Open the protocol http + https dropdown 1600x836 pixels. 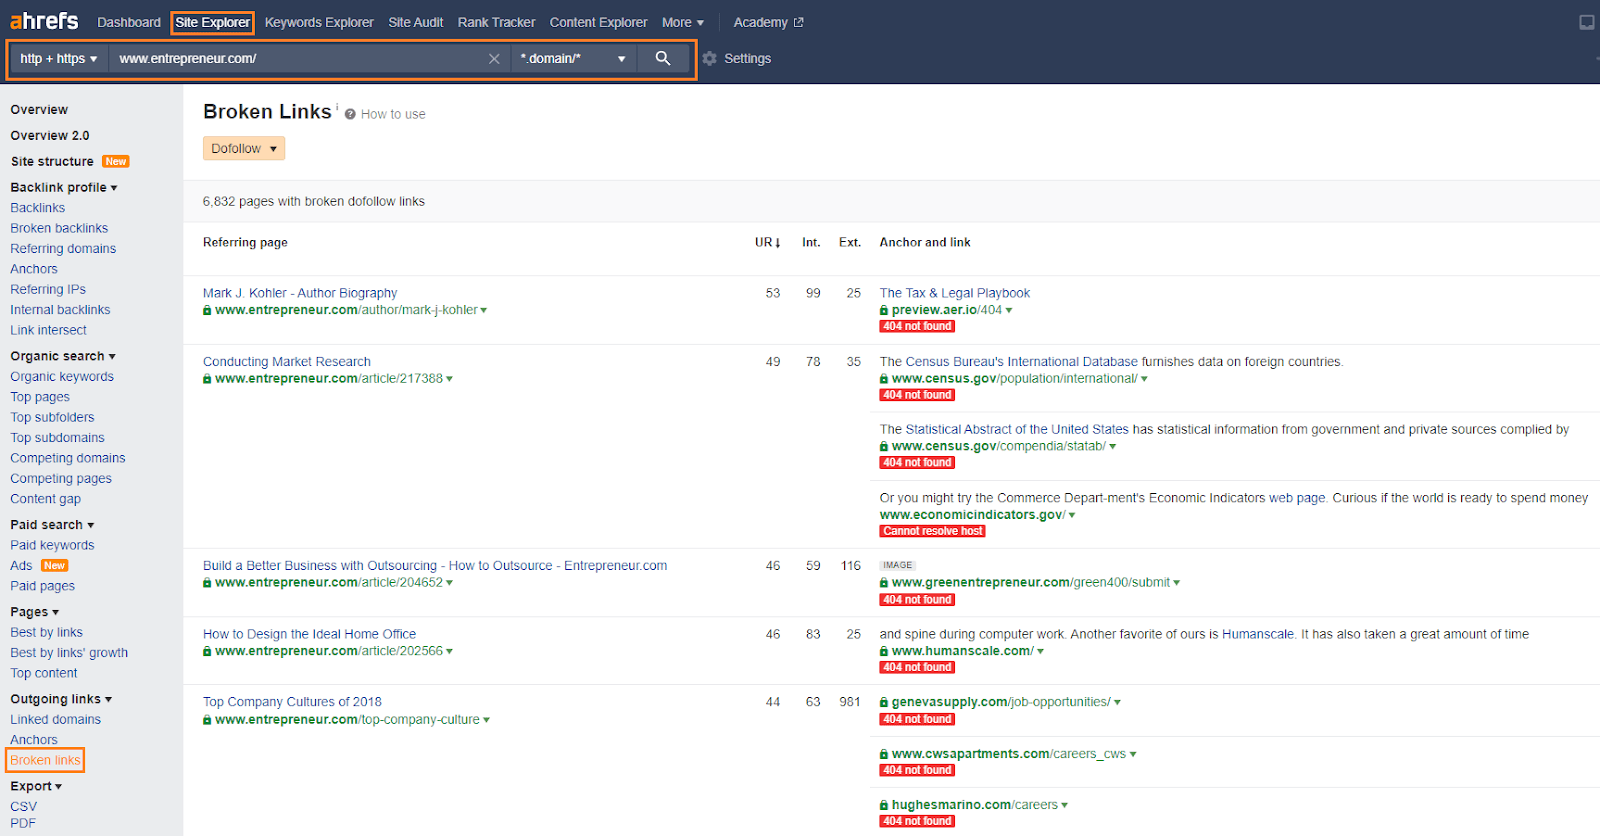[x=59, y=59]
